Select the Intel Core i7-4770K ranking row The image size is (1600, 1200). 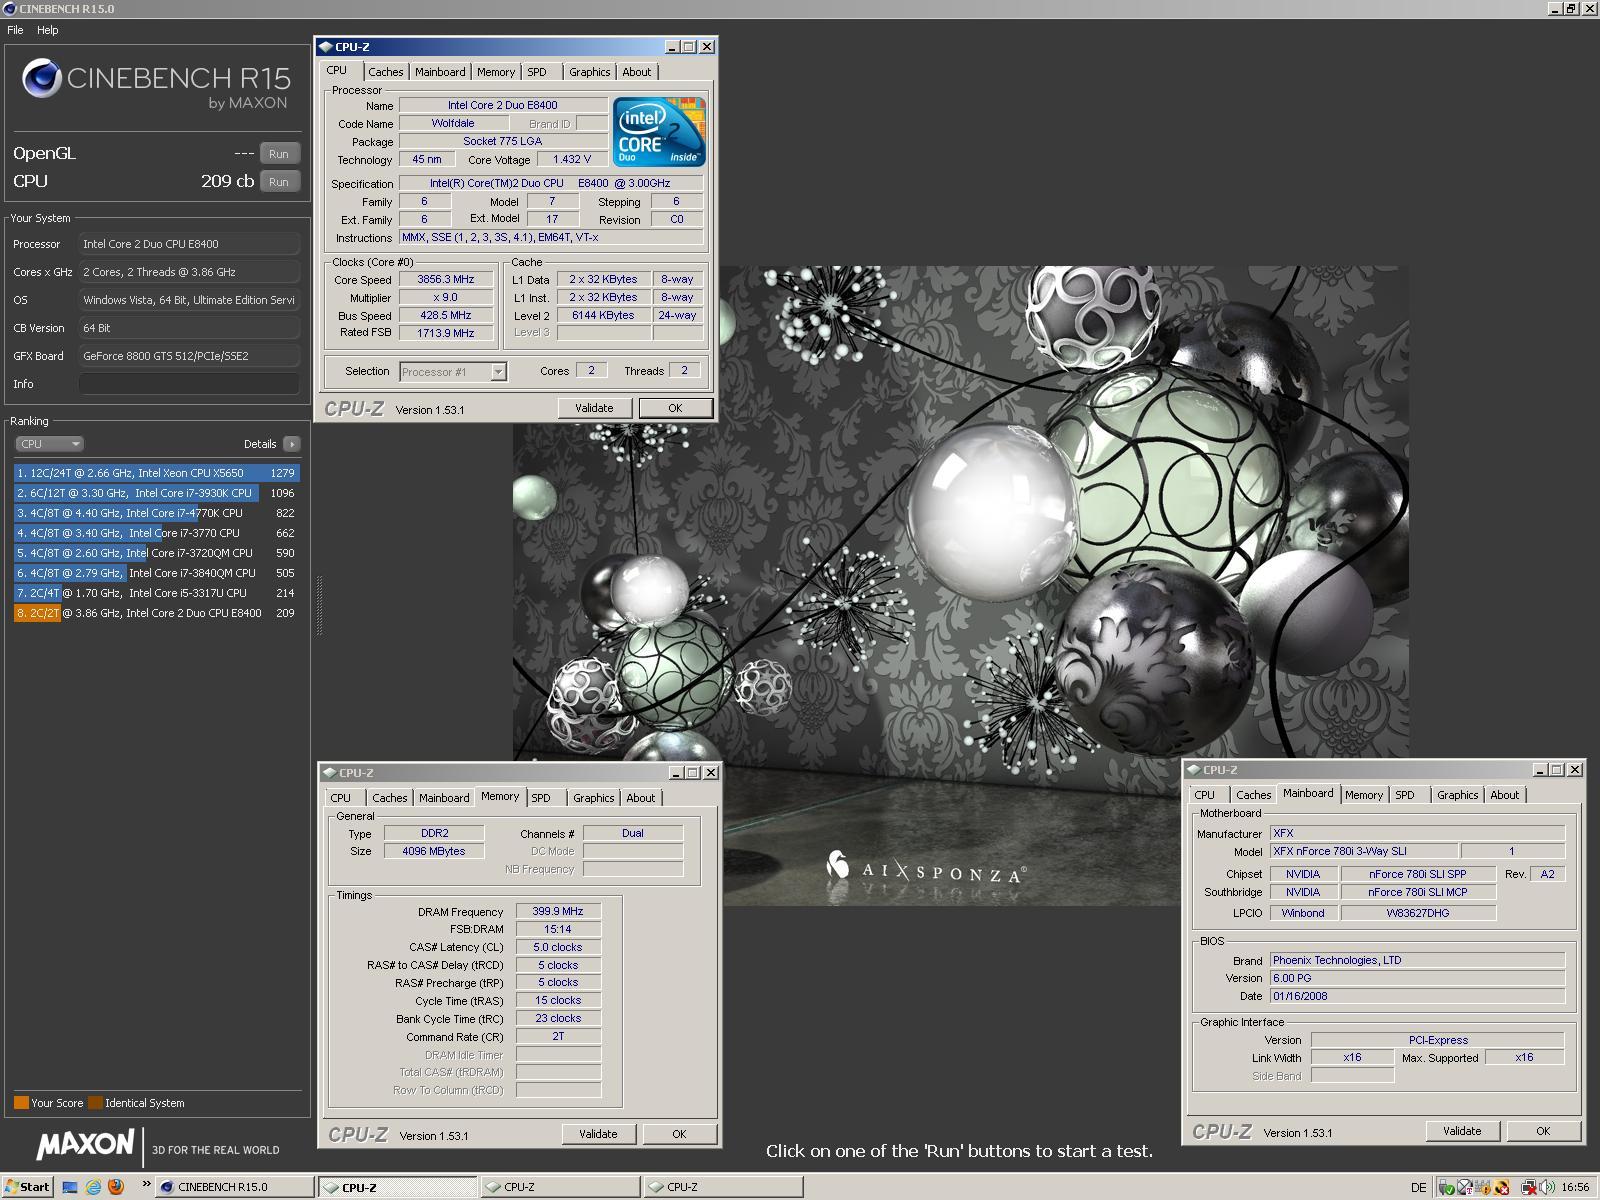(157, 513)
